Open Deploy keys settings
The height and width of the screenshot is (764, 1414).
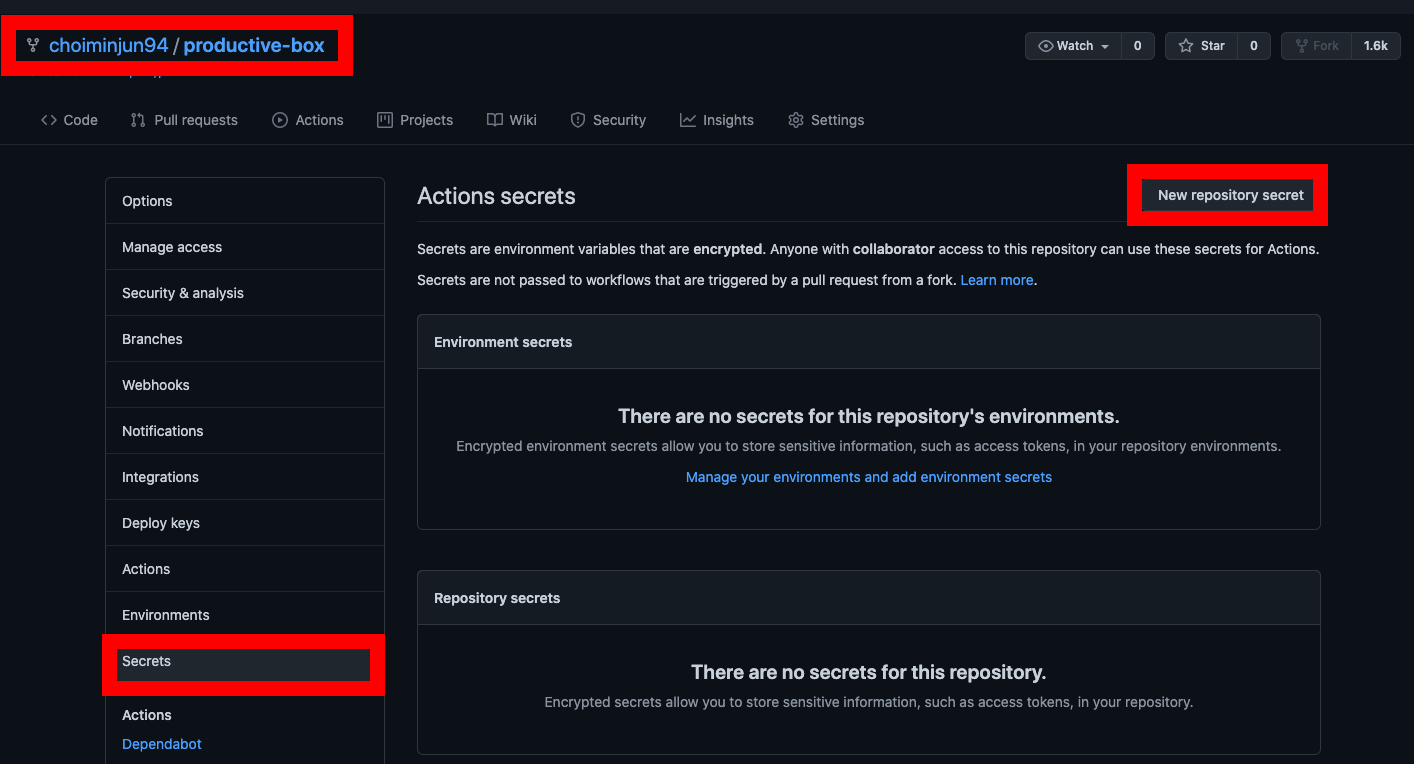click(x=245, y=523)
